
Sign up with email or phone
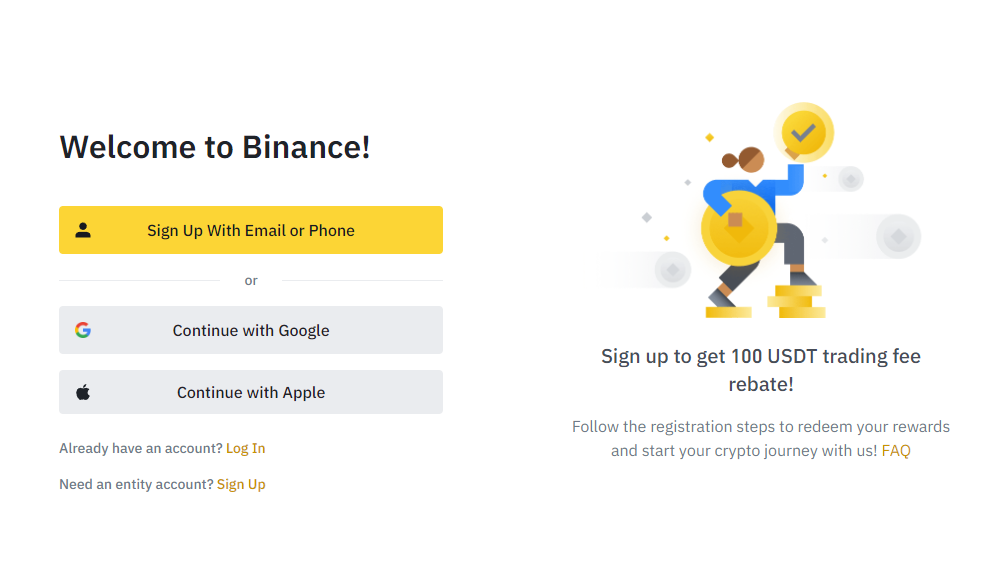click(251, 230)
